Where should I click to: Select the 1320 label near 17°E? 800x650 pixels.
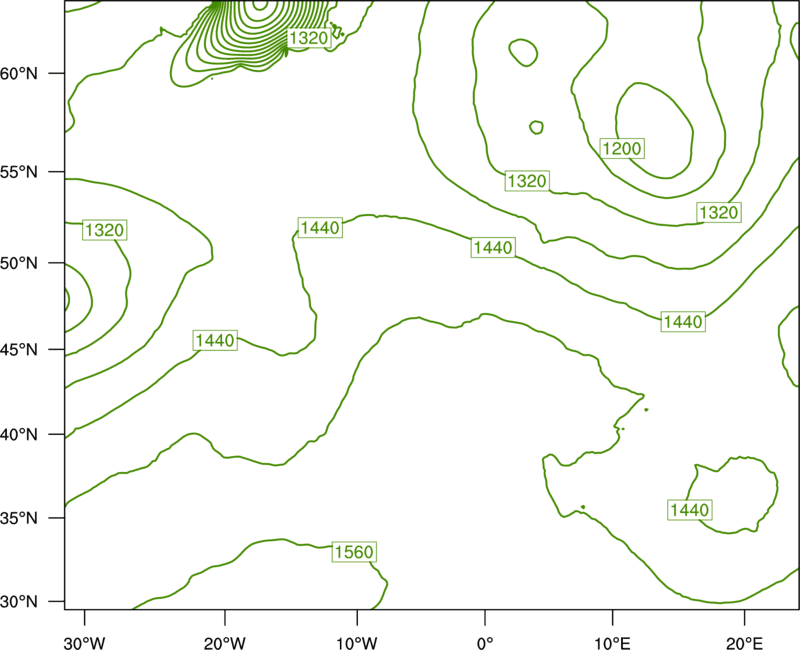719,212
